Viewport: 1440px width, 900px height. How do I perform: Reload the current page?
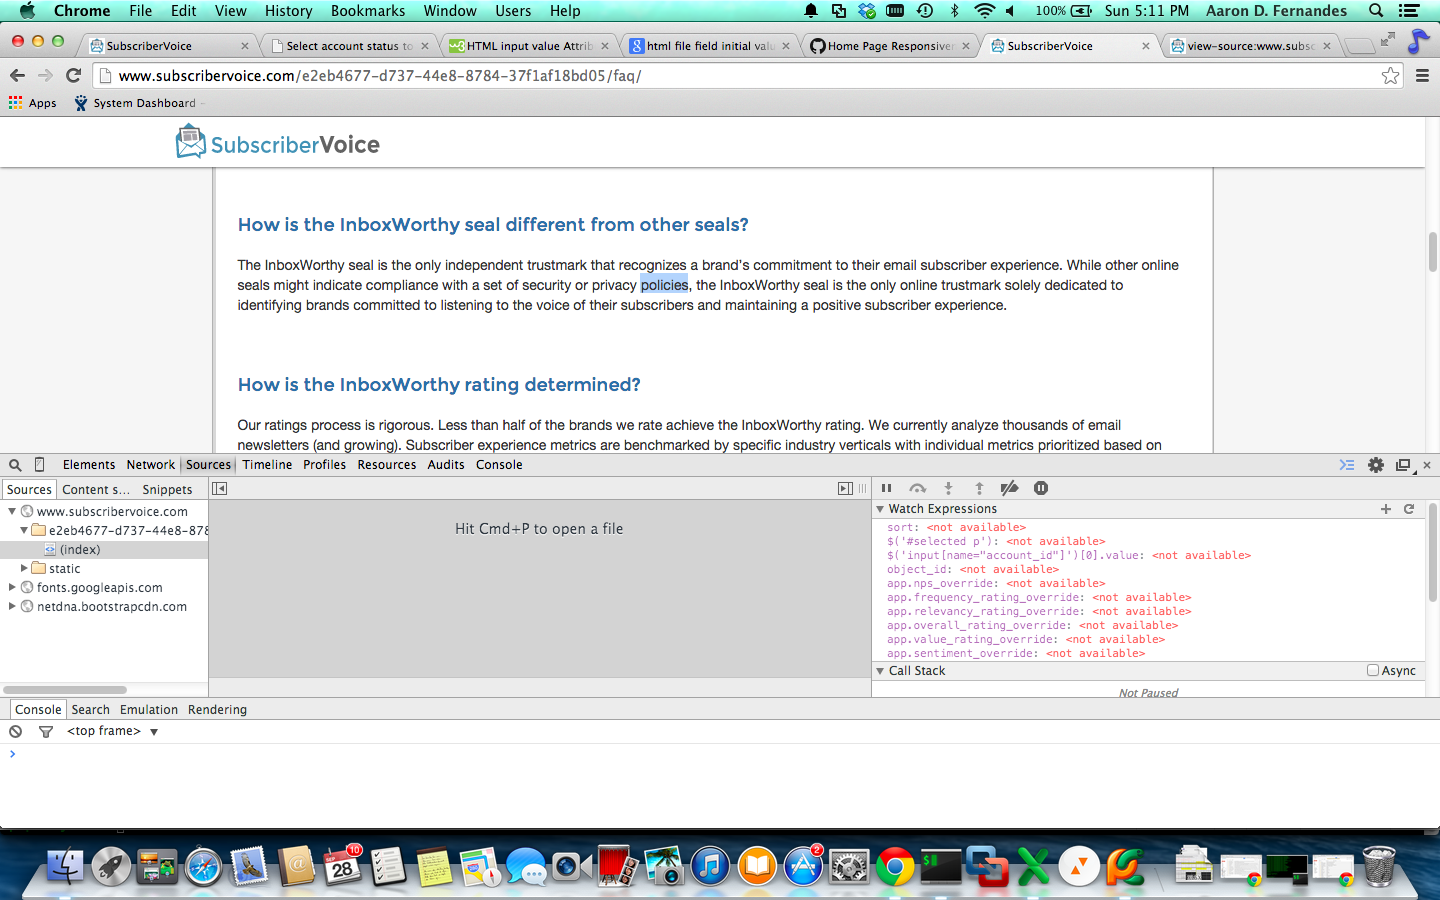(73, 76)
